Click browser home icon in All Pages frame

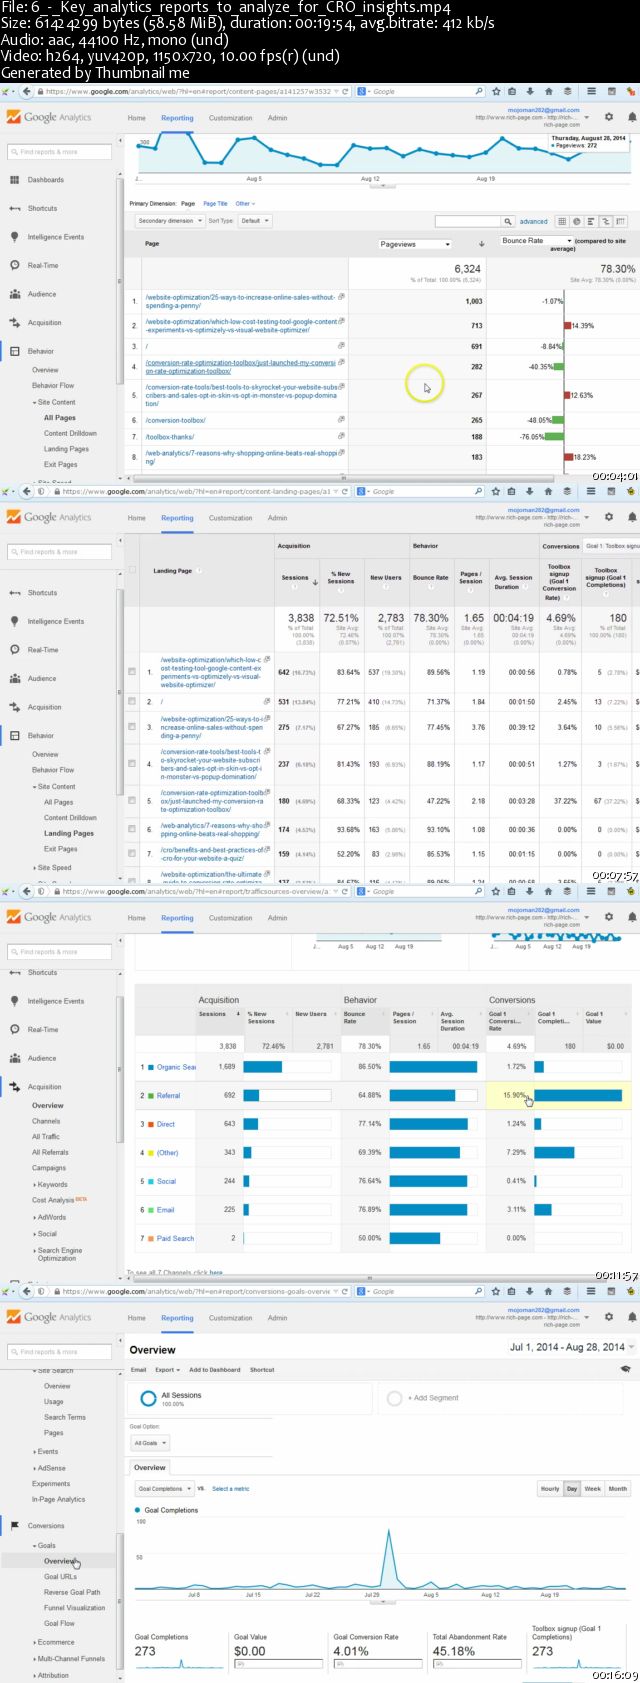[549, 92]
